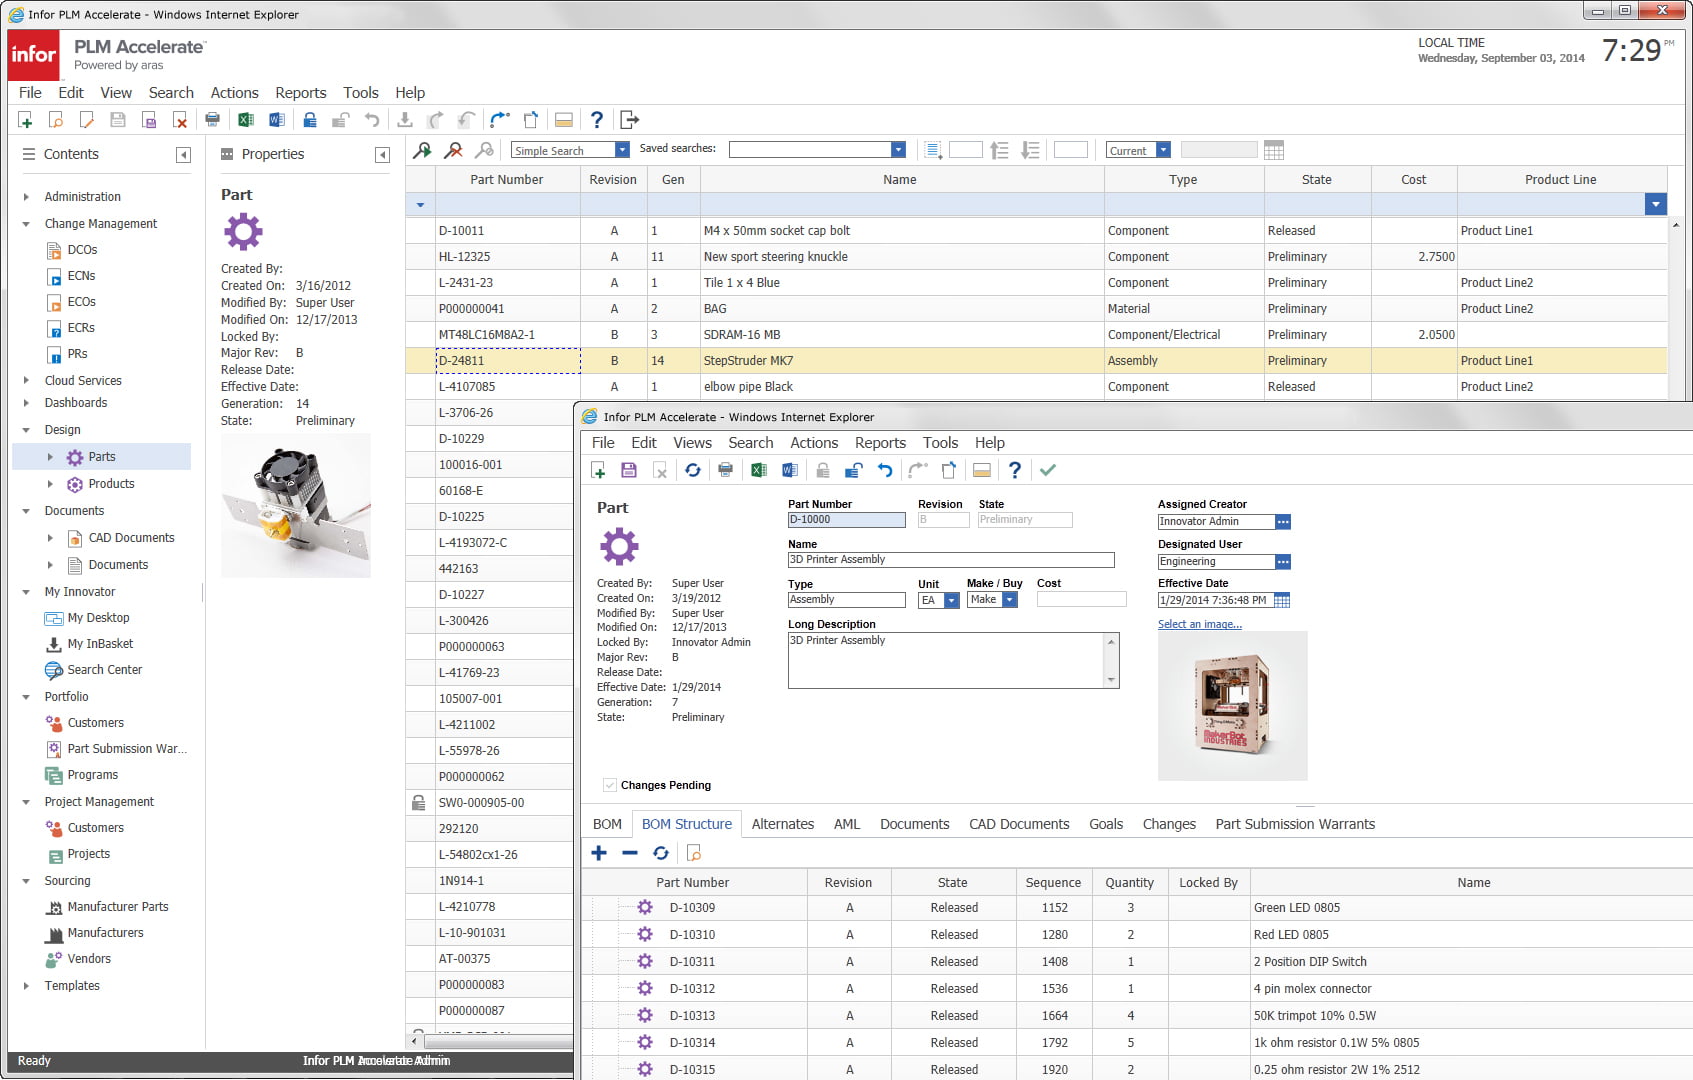The image size is (1693, 1080).
Task: Export the part data to Word
Action: pyautogui.click(x=791, y=470)
